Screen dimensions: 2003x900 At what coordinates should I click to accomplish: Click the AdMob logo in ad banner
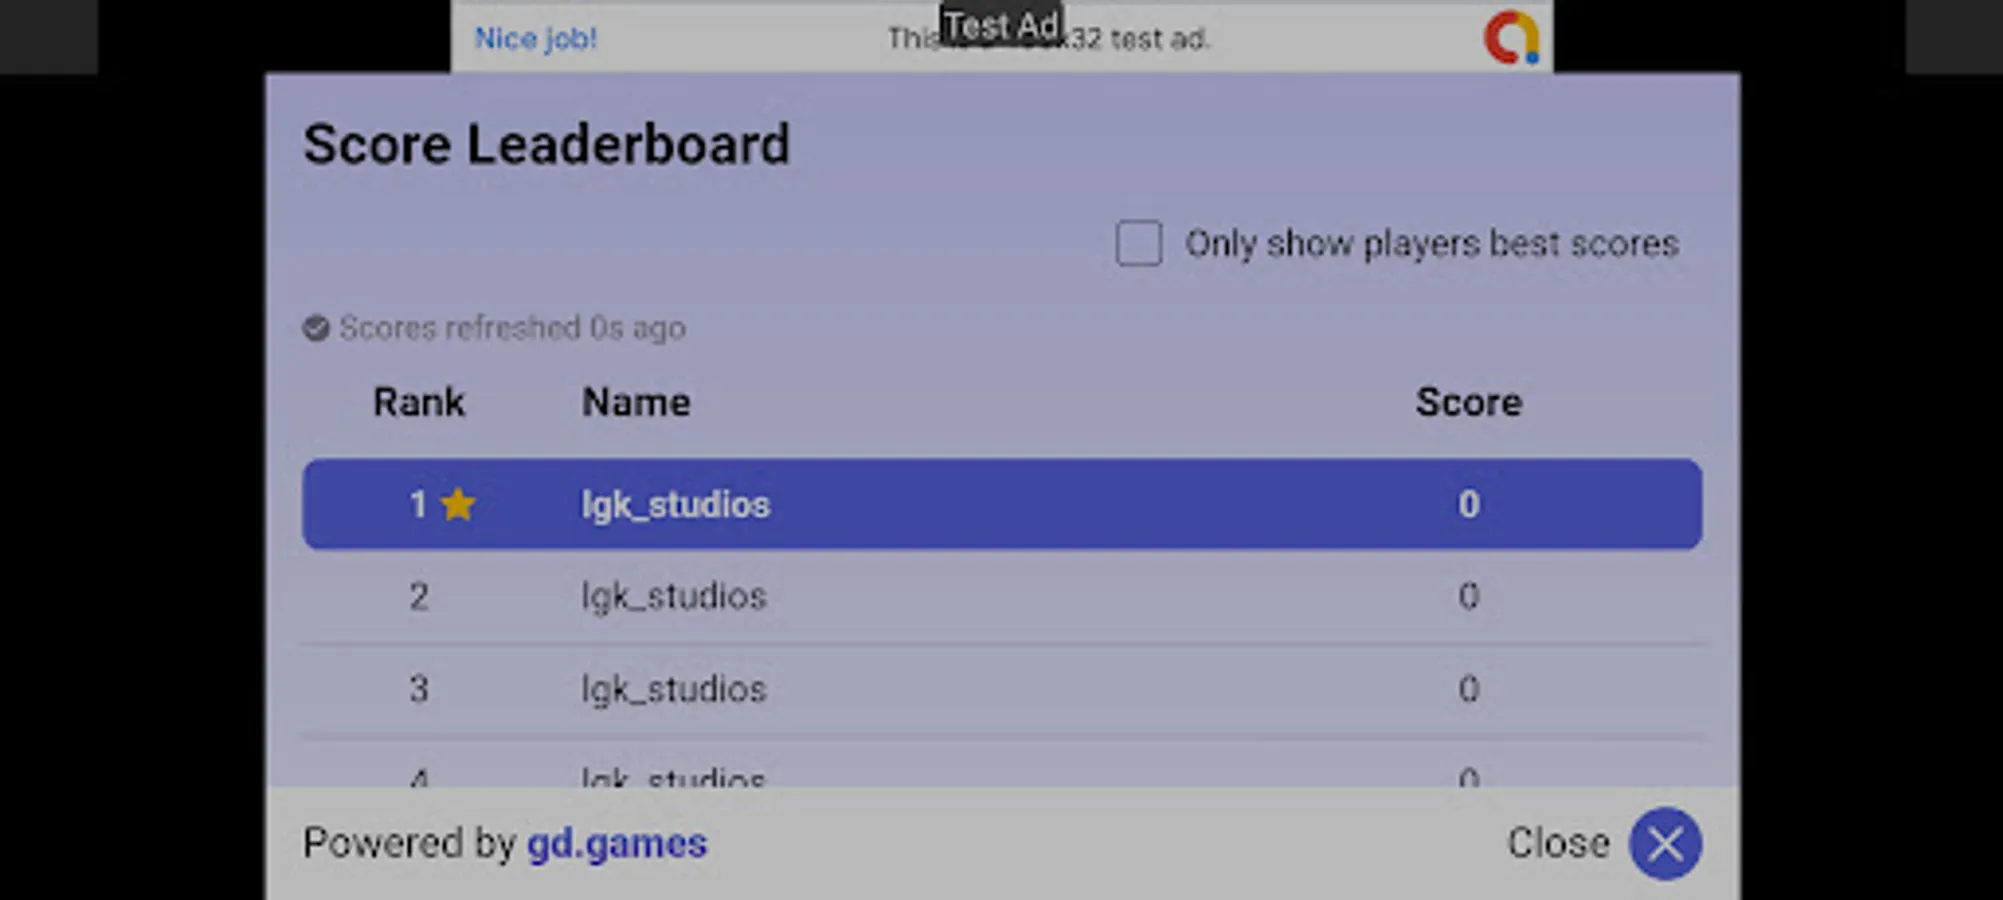click(x=1511, y=38)
